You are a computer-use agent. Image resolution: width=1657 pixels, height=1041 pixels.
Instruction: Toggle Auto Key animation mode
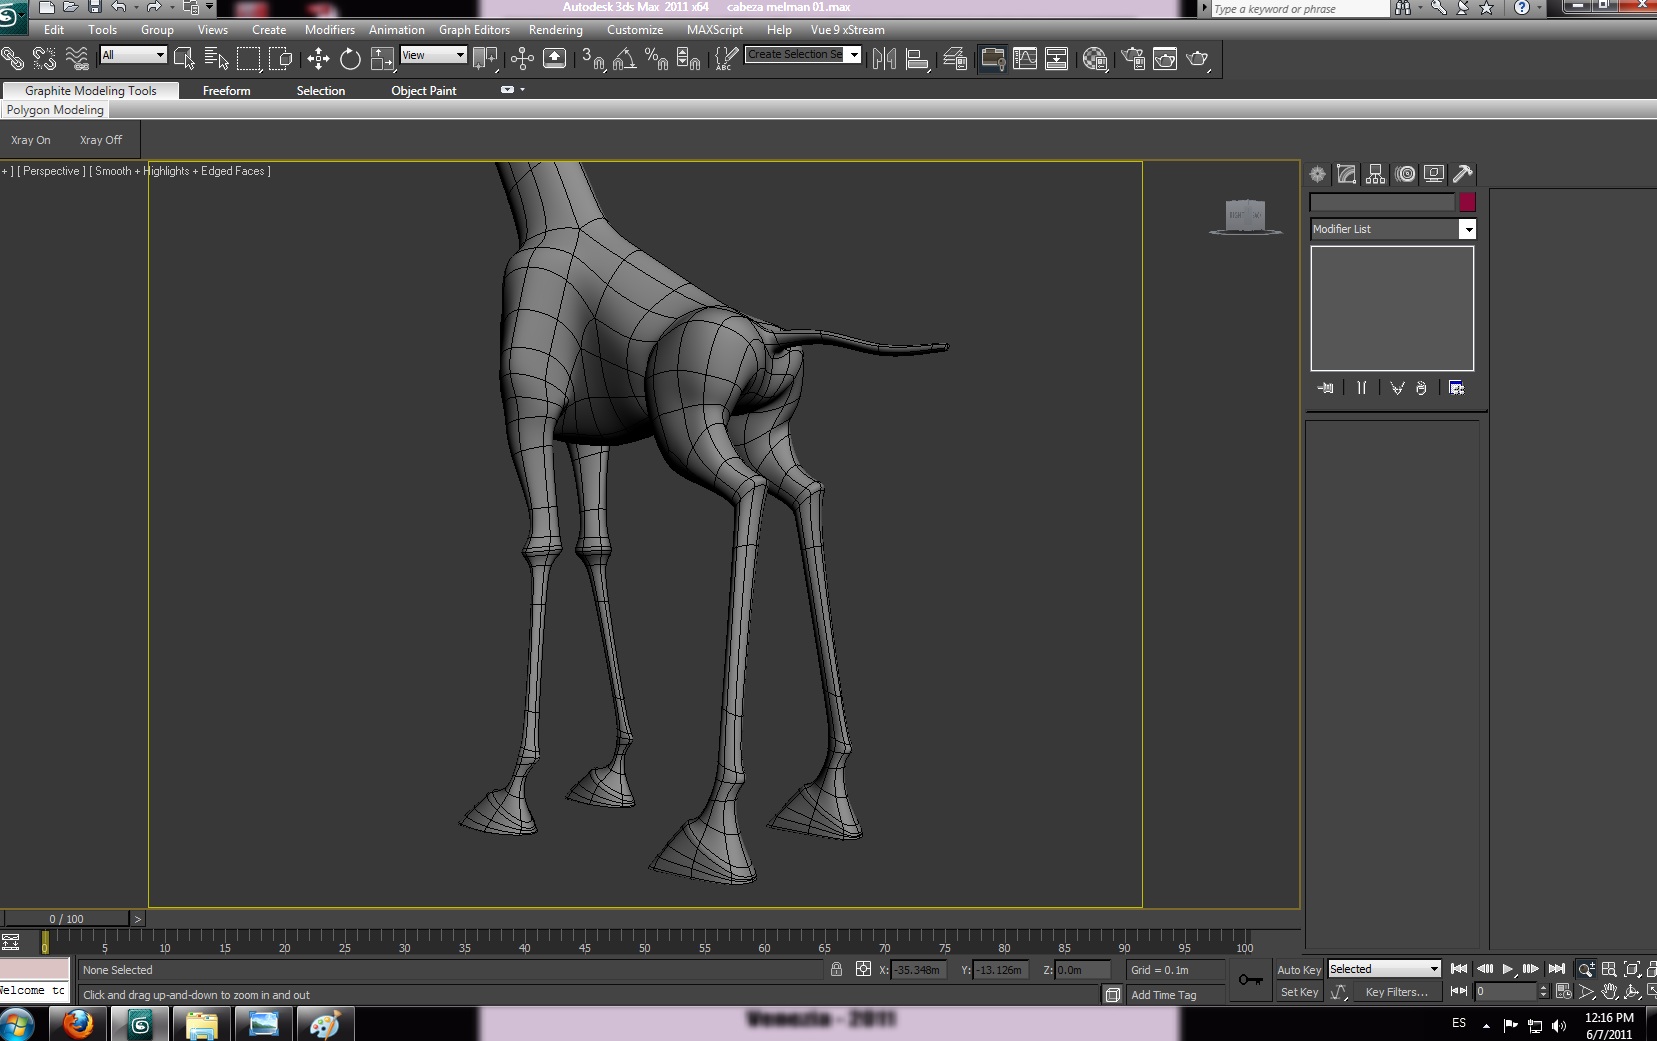(1299, 969)
